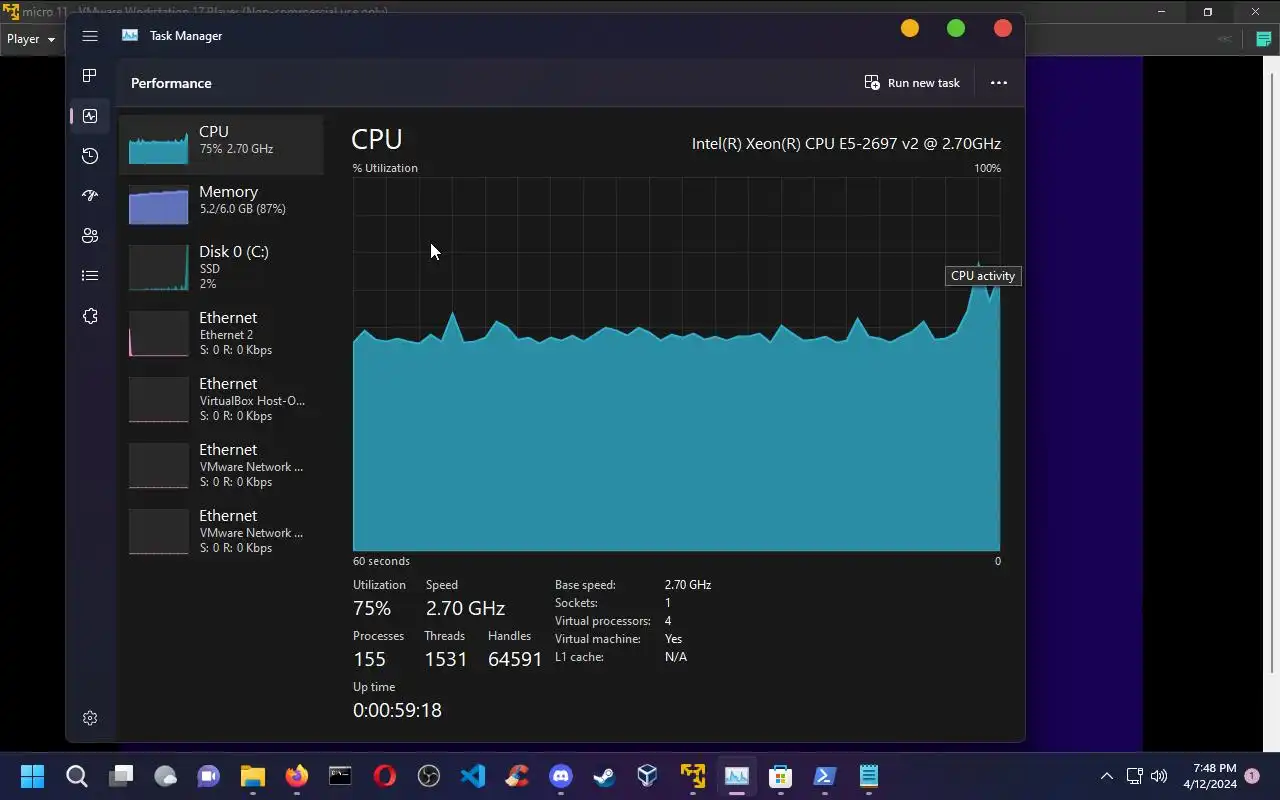Screen dimensions: 1280x800
Task: Click the Sockets value 1
Action: pos(668,603)
